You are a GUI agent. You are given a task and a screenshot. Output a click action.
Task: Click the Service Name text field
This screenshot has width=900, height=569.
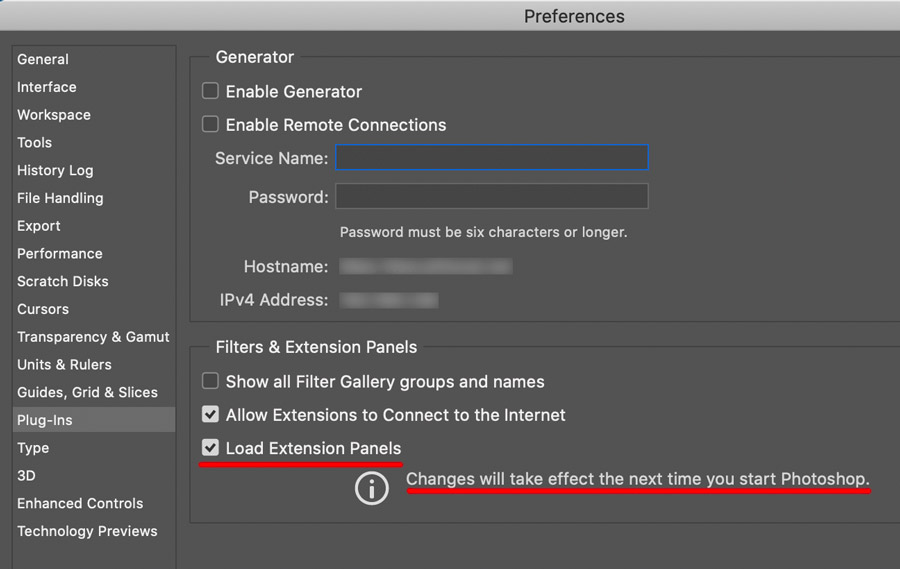492,158
